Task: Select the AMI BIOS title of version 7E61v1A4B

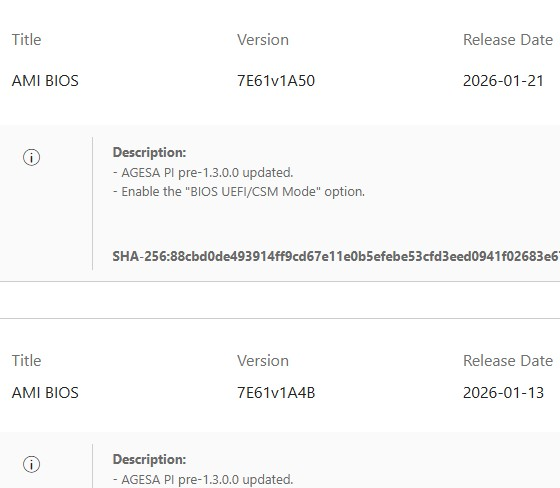Action: (x=45, y=393)
